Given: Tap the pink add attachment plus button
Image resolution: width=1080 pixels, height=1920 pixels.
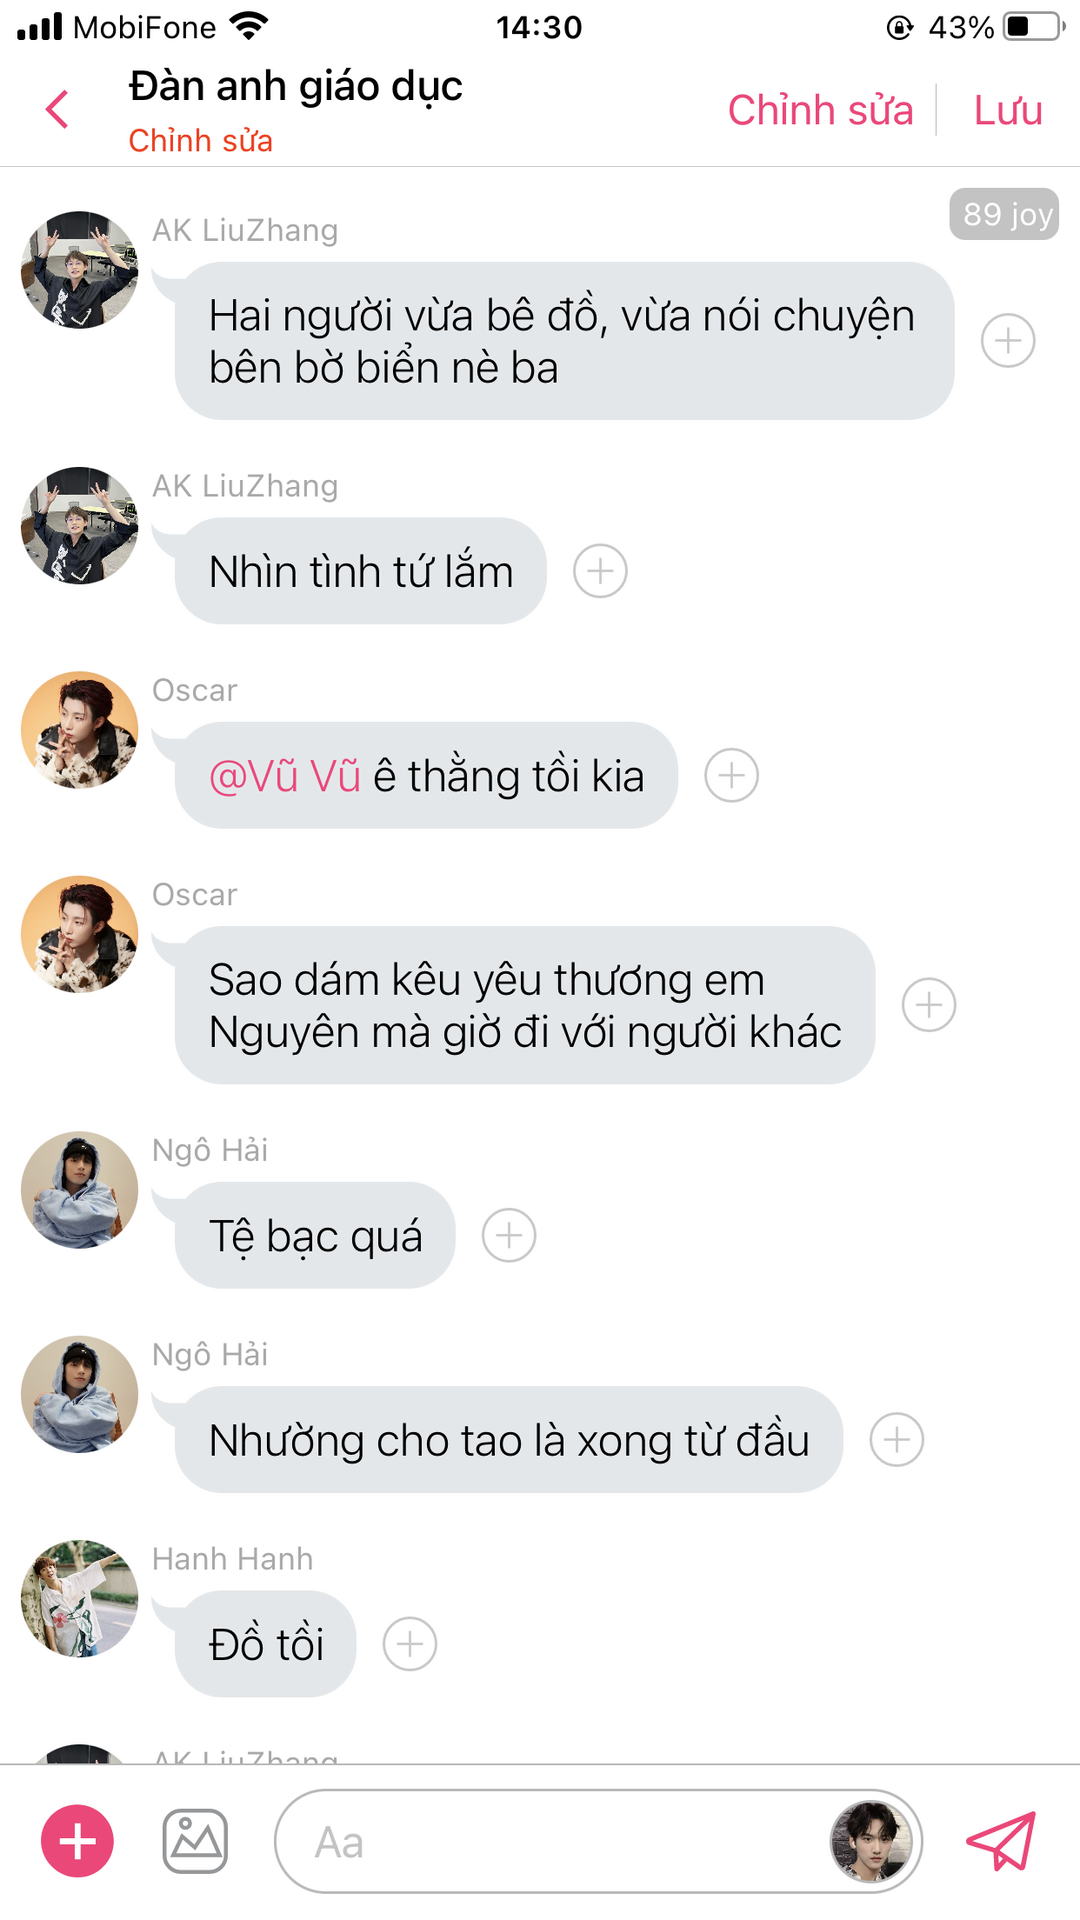Looking at the screenshot, I should tap(77, 1841).
